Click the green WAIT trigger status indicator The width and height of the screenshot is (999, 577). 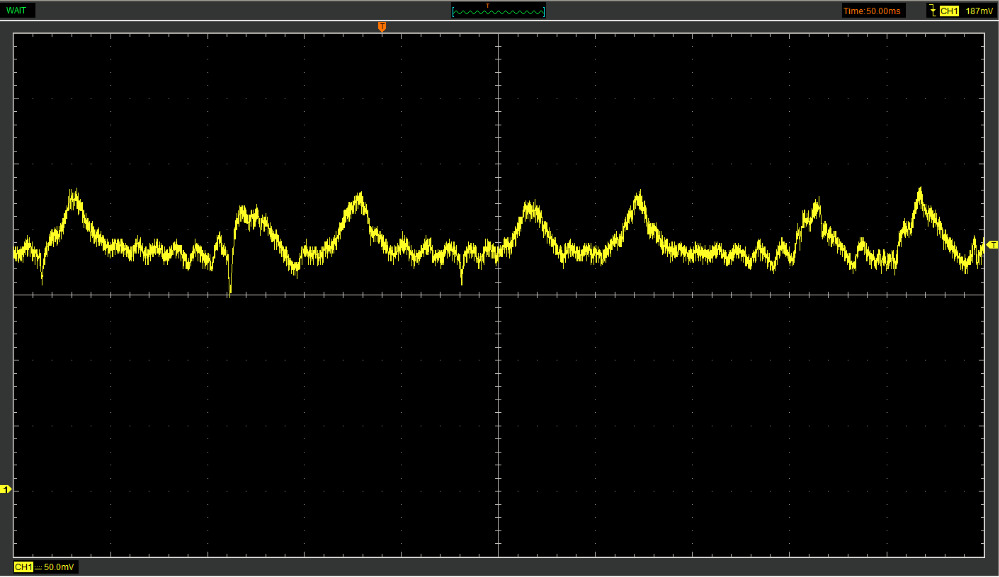[17, 10]
